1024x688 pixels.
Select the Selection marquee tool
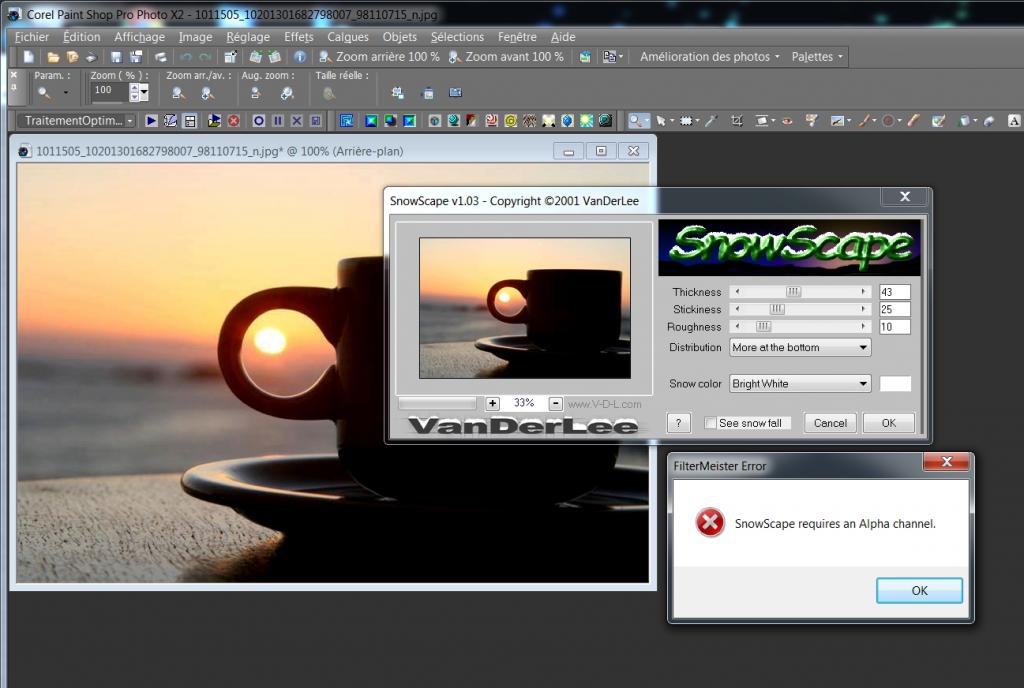pyautogui.click(x=686, y=121)
